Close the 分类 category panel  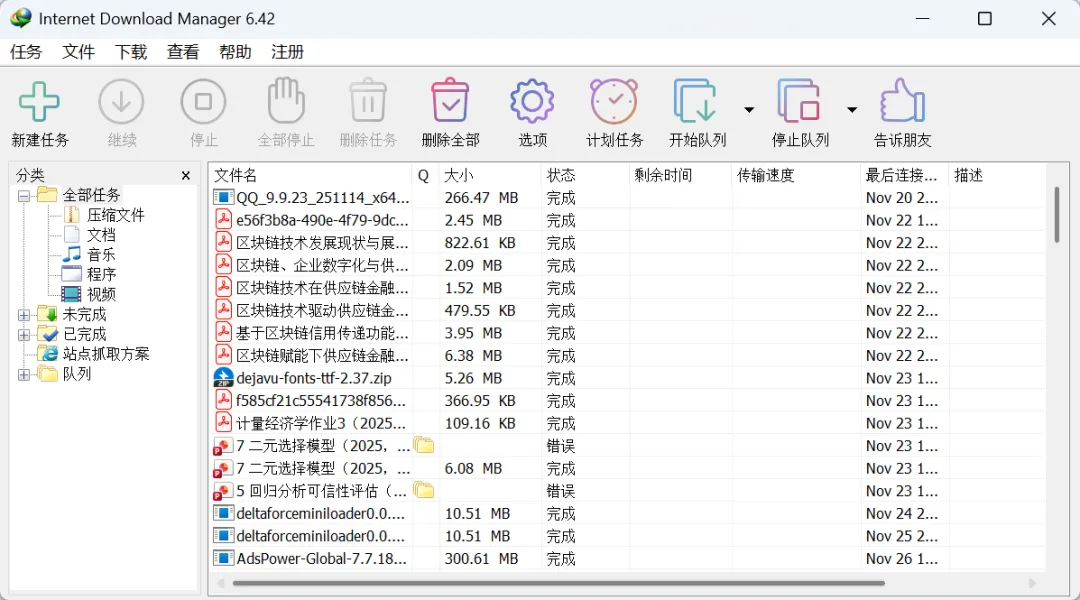(186, 176)
